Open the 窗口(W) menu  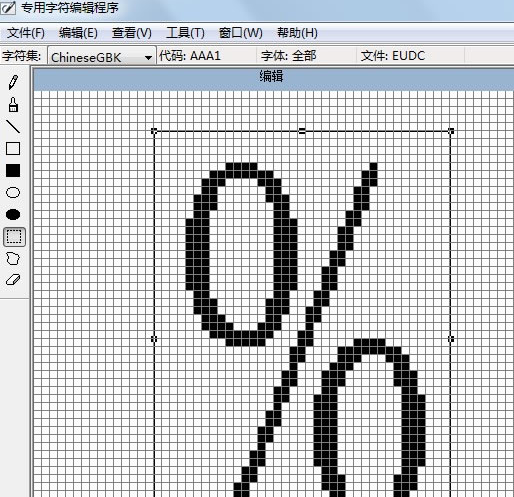click(x=240, y=33)
